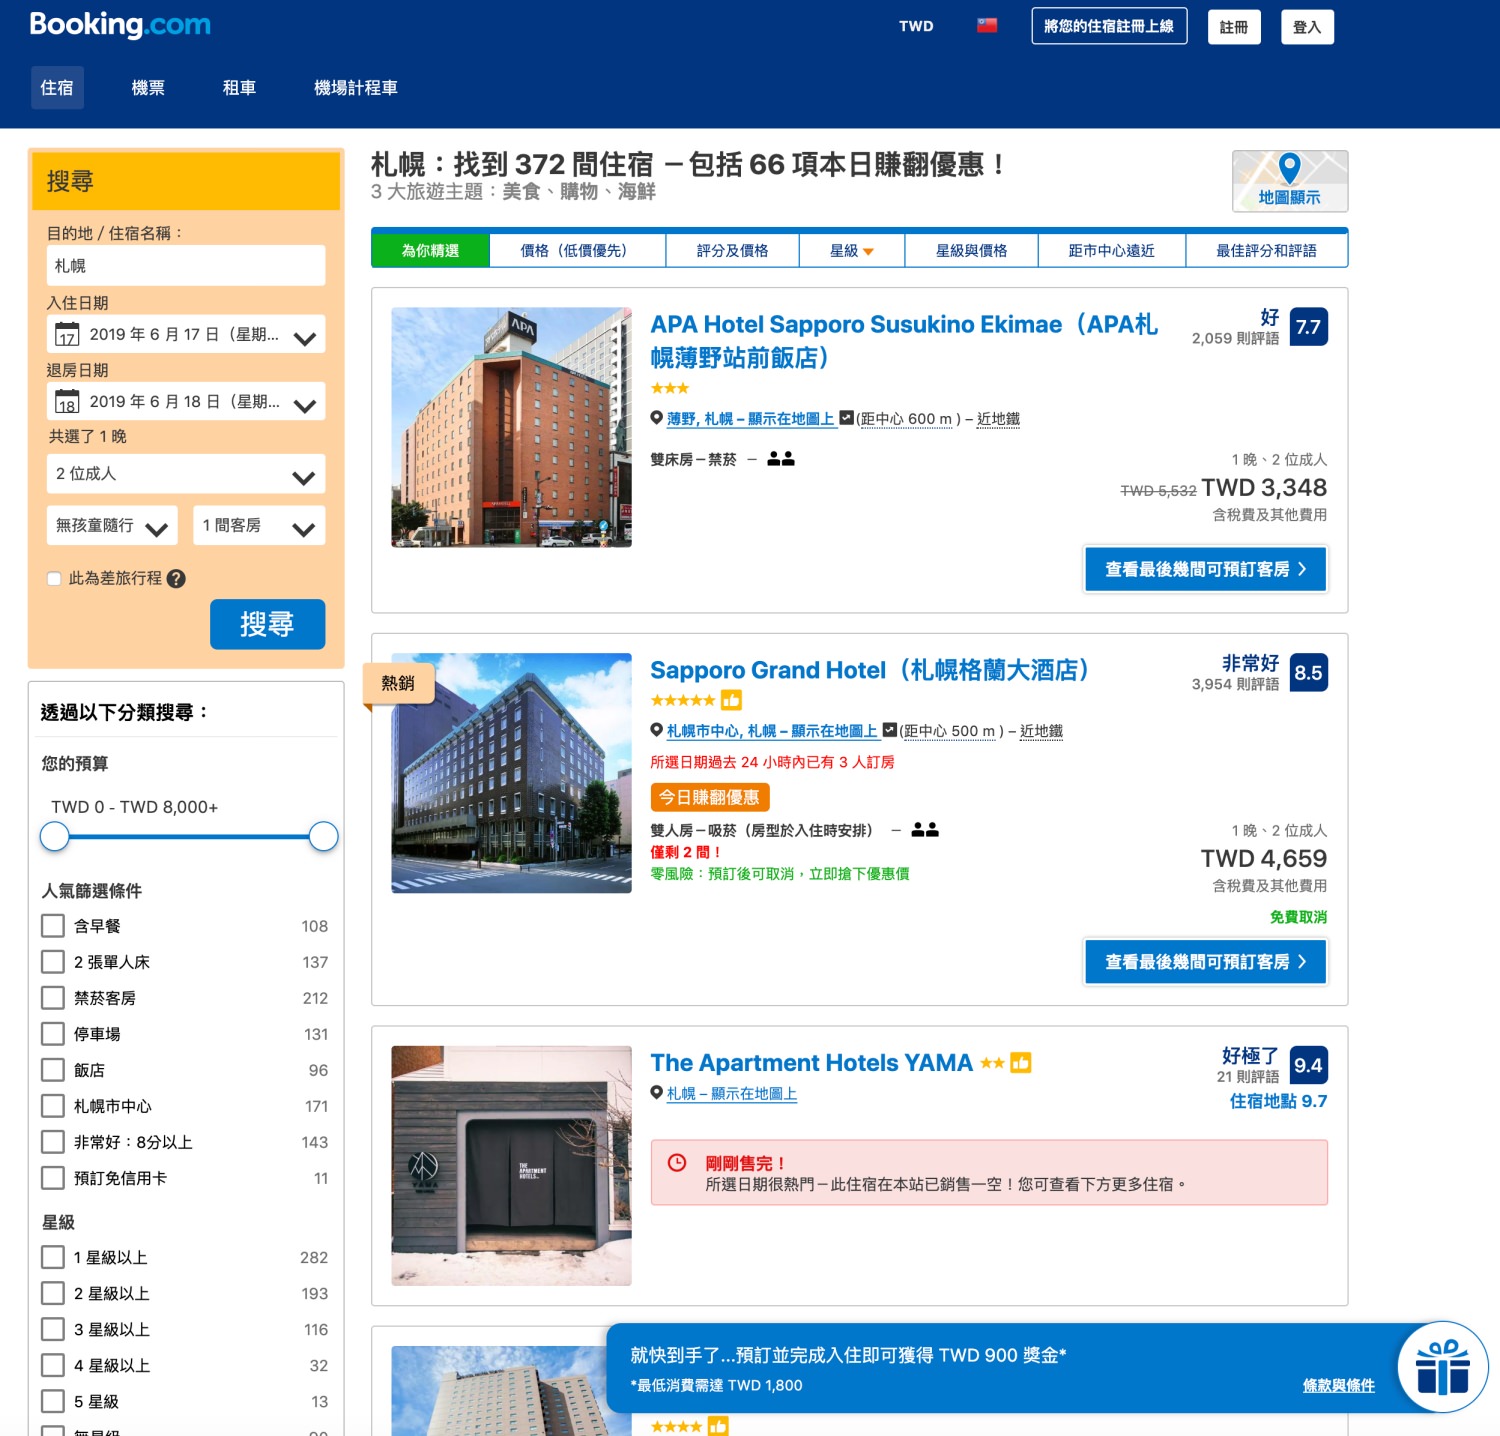Open the Sapporo Grand Hotel title link
The image size is (1500, 1436).
870,670
